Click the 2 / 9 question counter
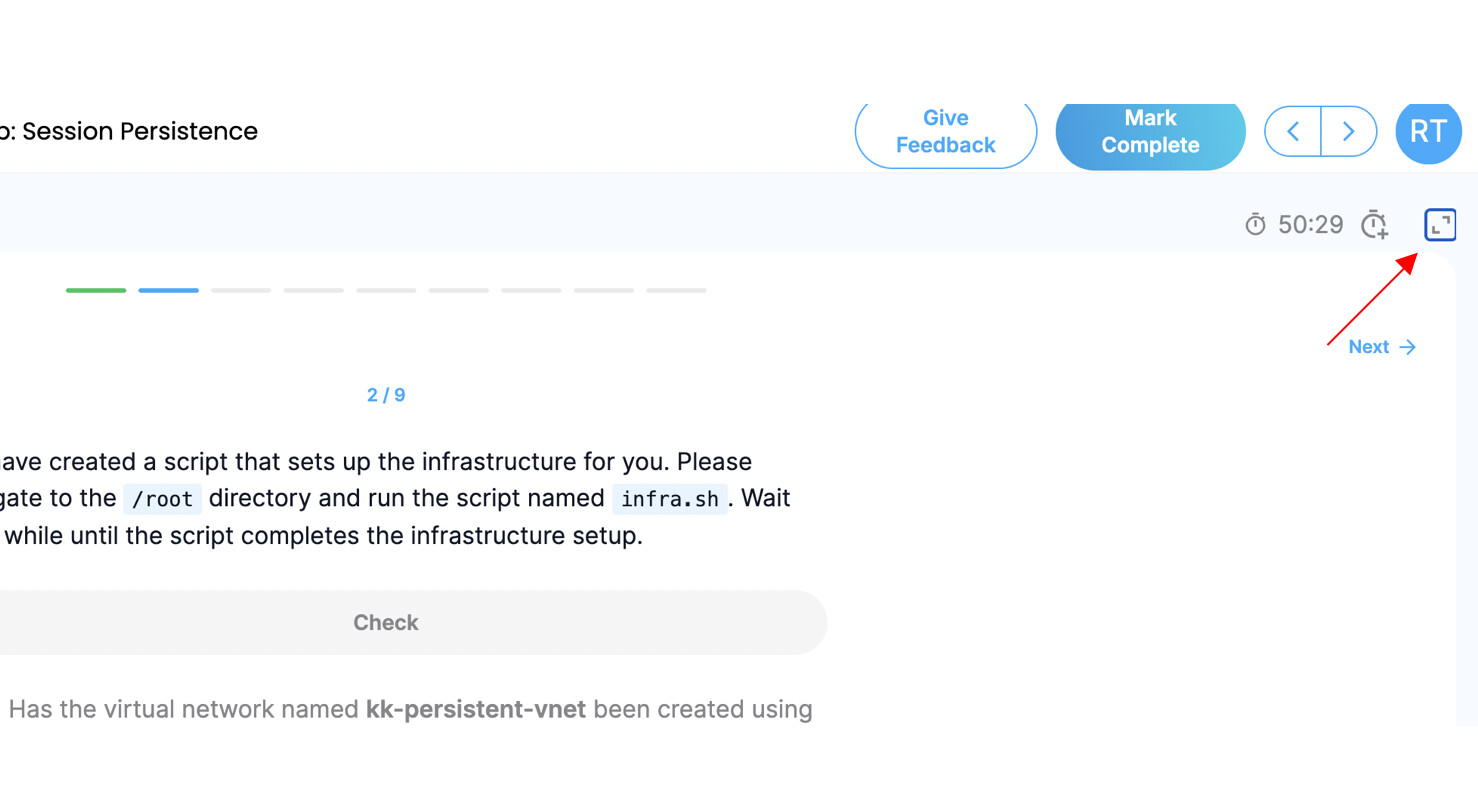The width and height of the screenshot is (1478, 790). tap(386, 395)
